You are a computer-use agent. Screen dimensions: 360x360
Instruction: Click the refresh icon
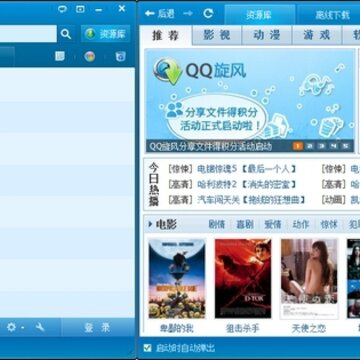coord(208,13)
